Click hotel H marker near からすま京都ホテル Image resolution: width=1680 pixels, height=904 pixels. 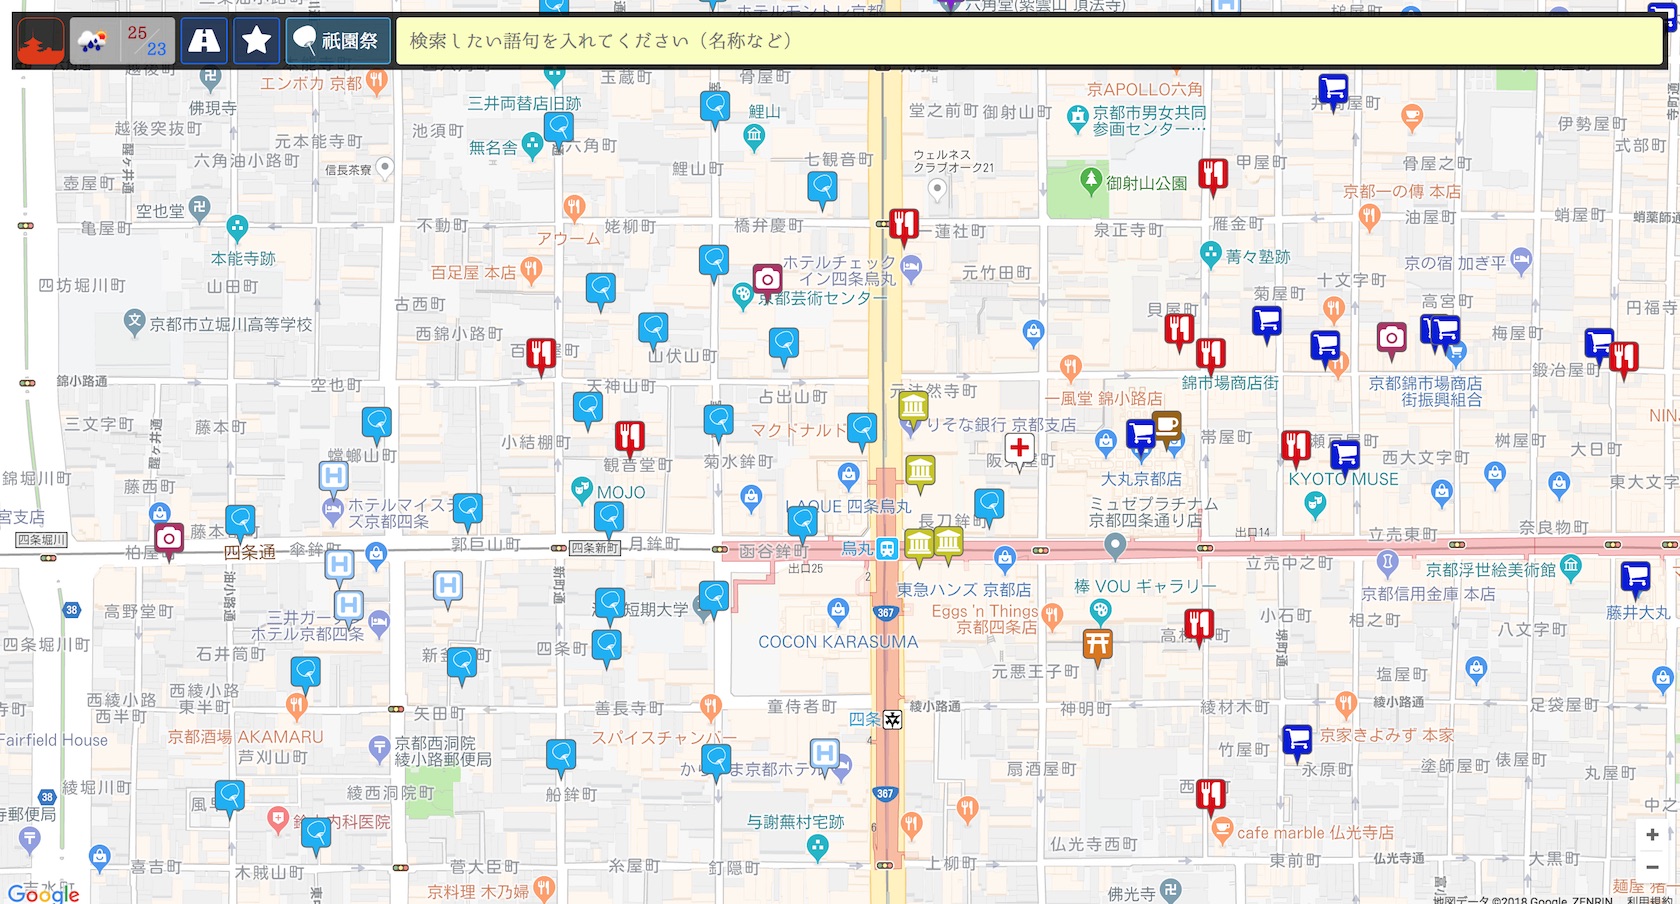click(824, 754)
